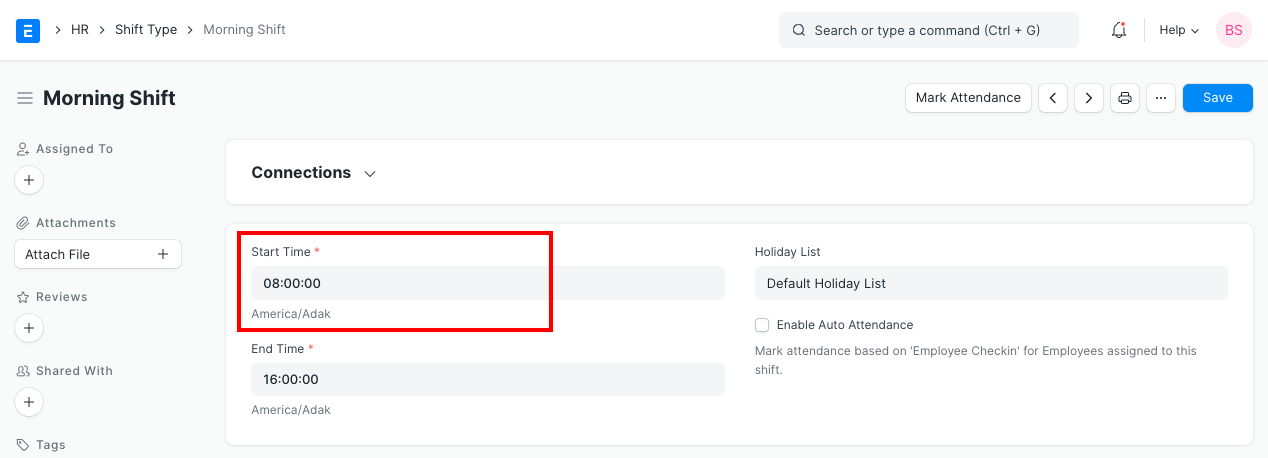1268x458 pixels.
Task: Add a review with plus button
Action: (x=29, y=328)
